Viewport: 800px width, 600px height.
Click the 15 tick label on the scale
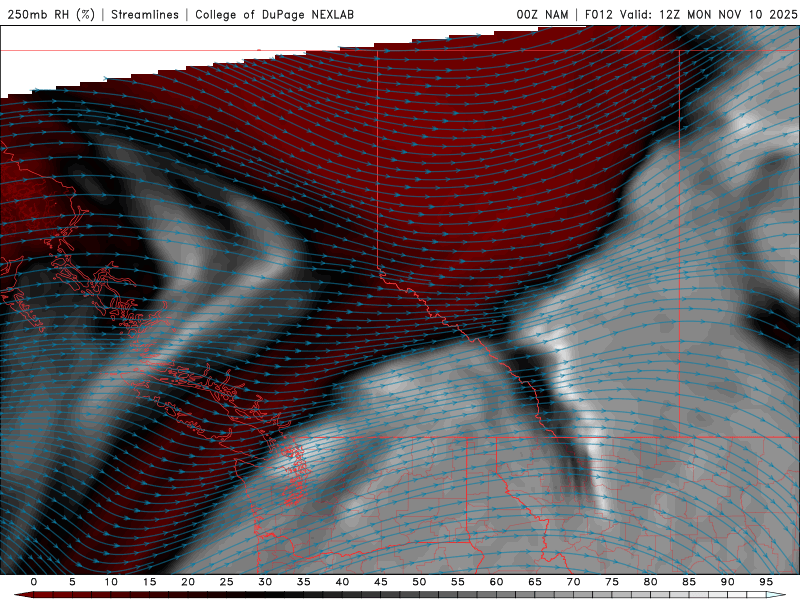click(149, 582)
